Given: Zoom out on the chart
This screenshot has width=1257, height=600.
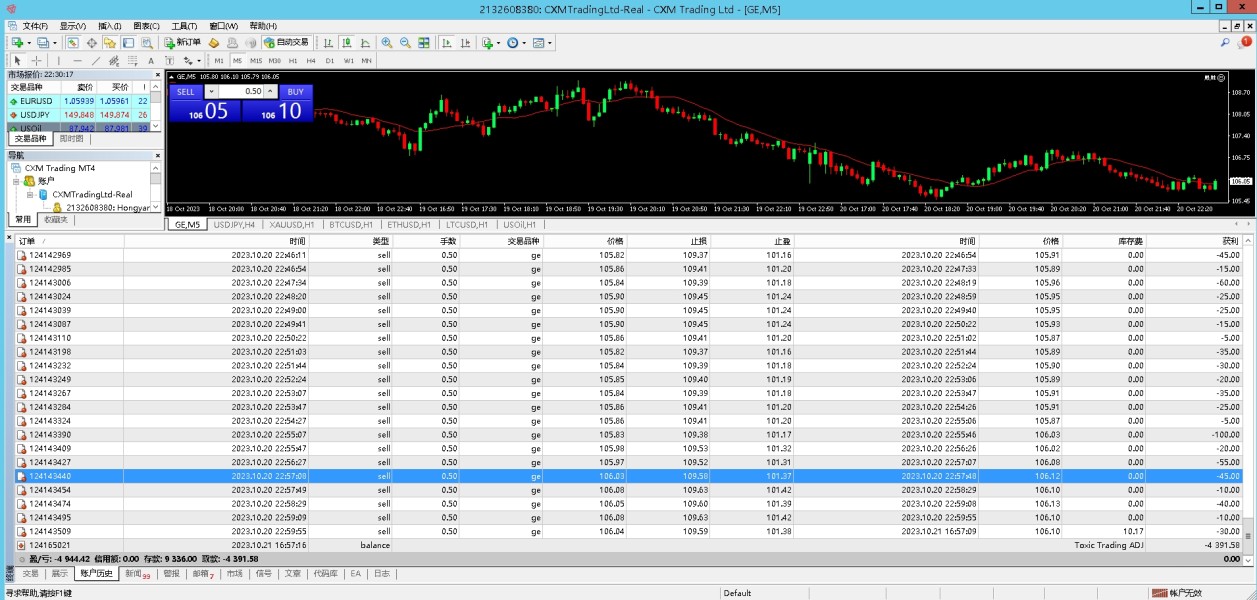Looking at the screenshot, I should click(405, 43).
